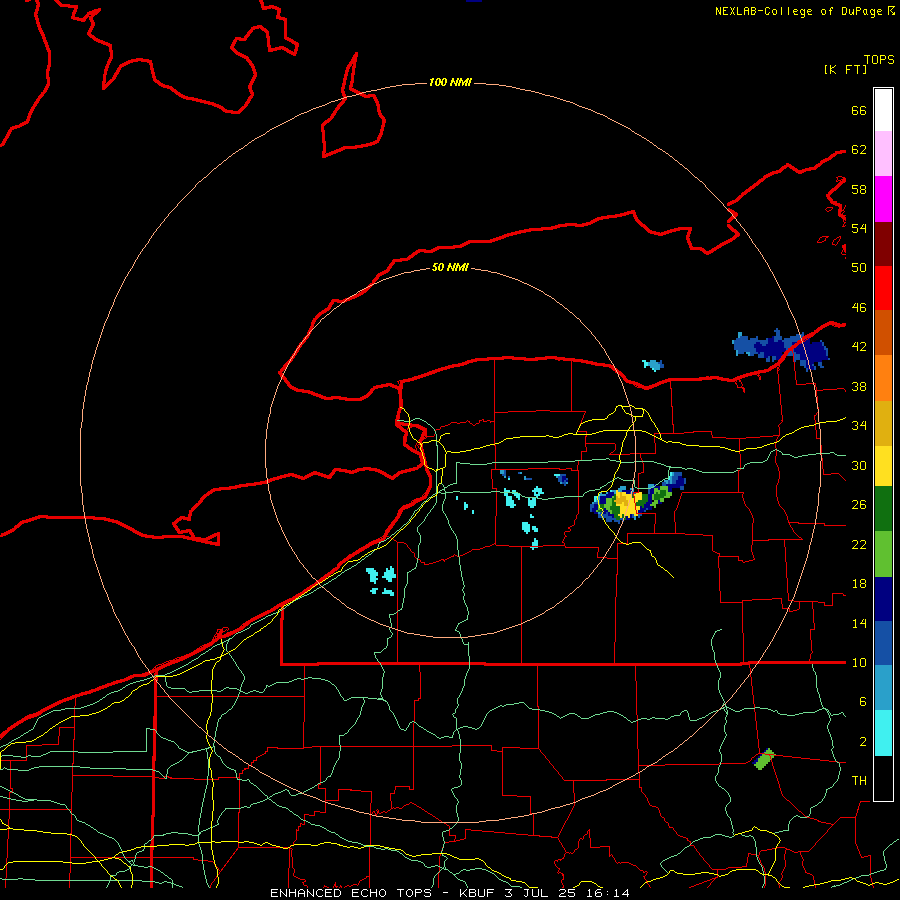This screenshot has width=900, height=900.
Task: Pick the white swatch in the legend
Action: coord(883,110)
